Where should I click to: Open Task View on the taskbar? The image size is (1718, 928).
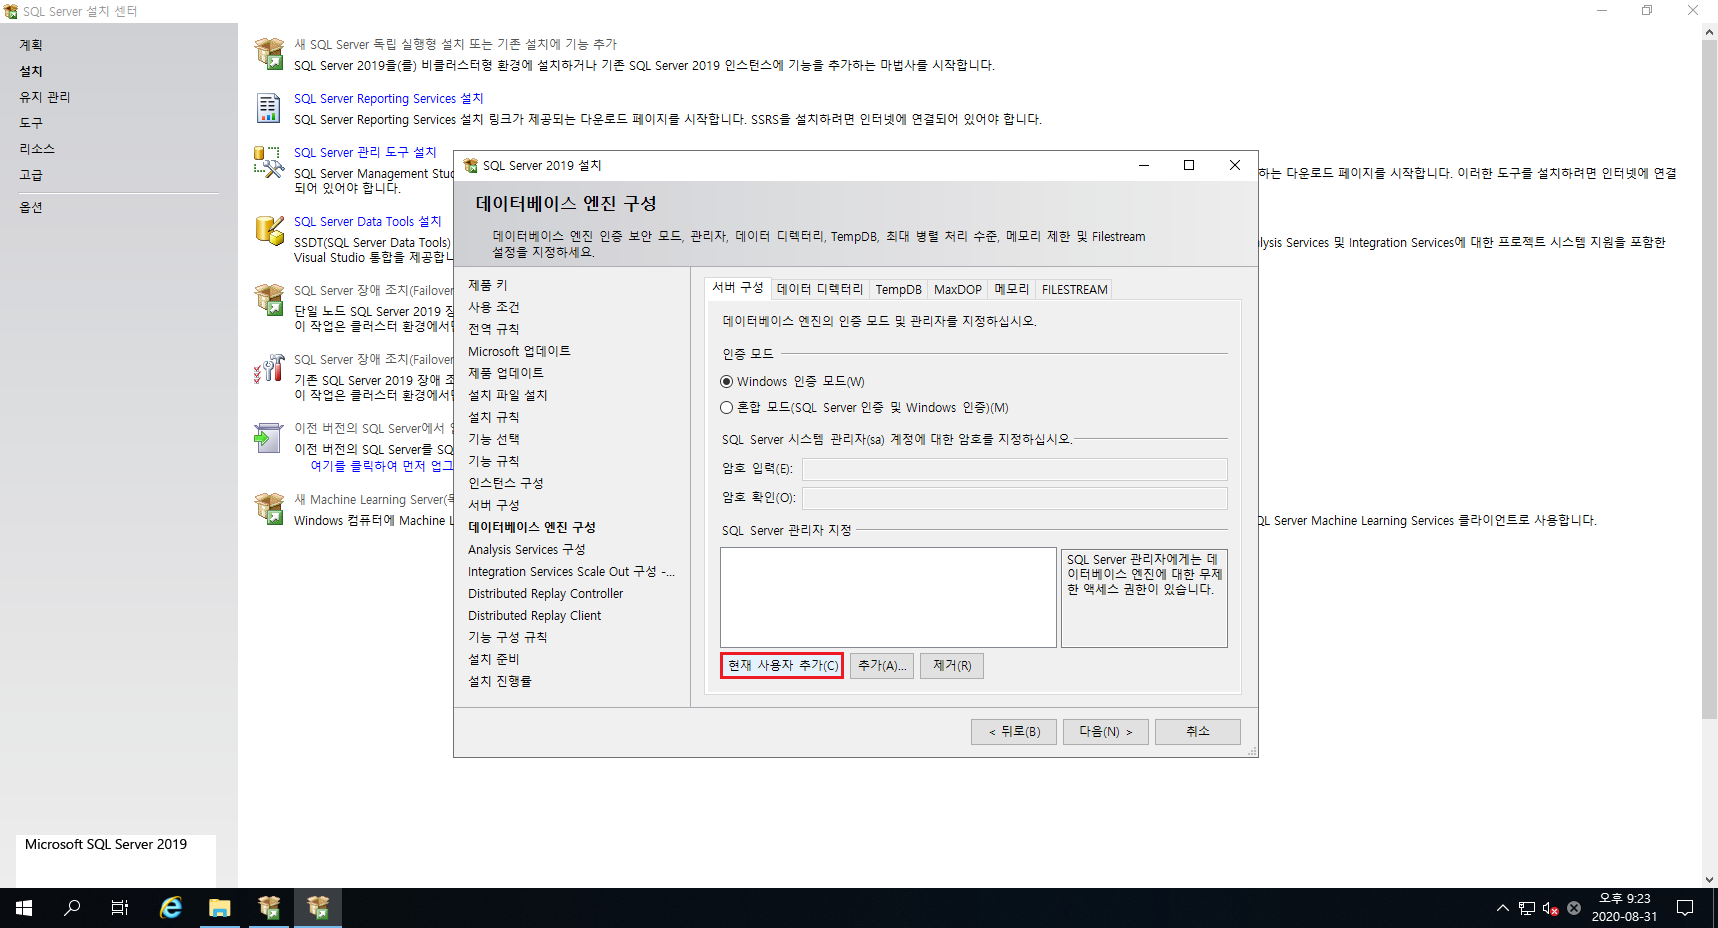(120, 908)
